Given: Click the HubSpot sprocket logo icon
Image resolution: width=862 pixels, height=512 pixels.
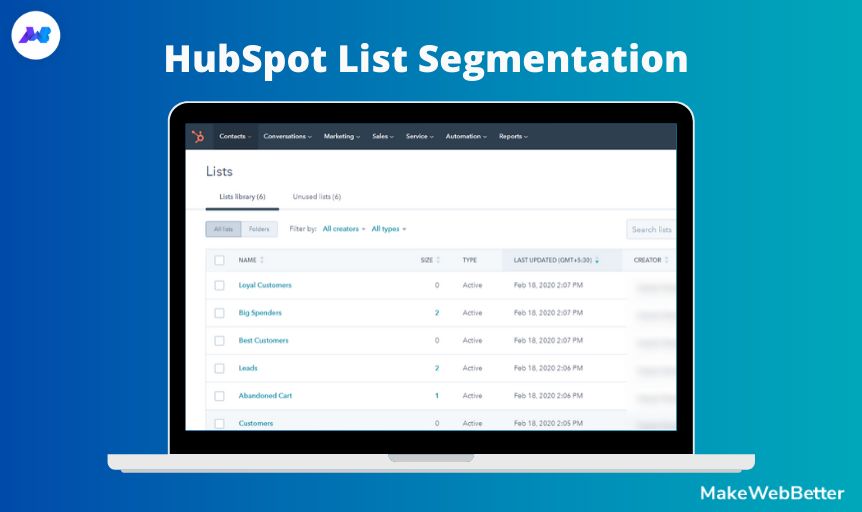Looking at the screenshot, I should (198, 136).
